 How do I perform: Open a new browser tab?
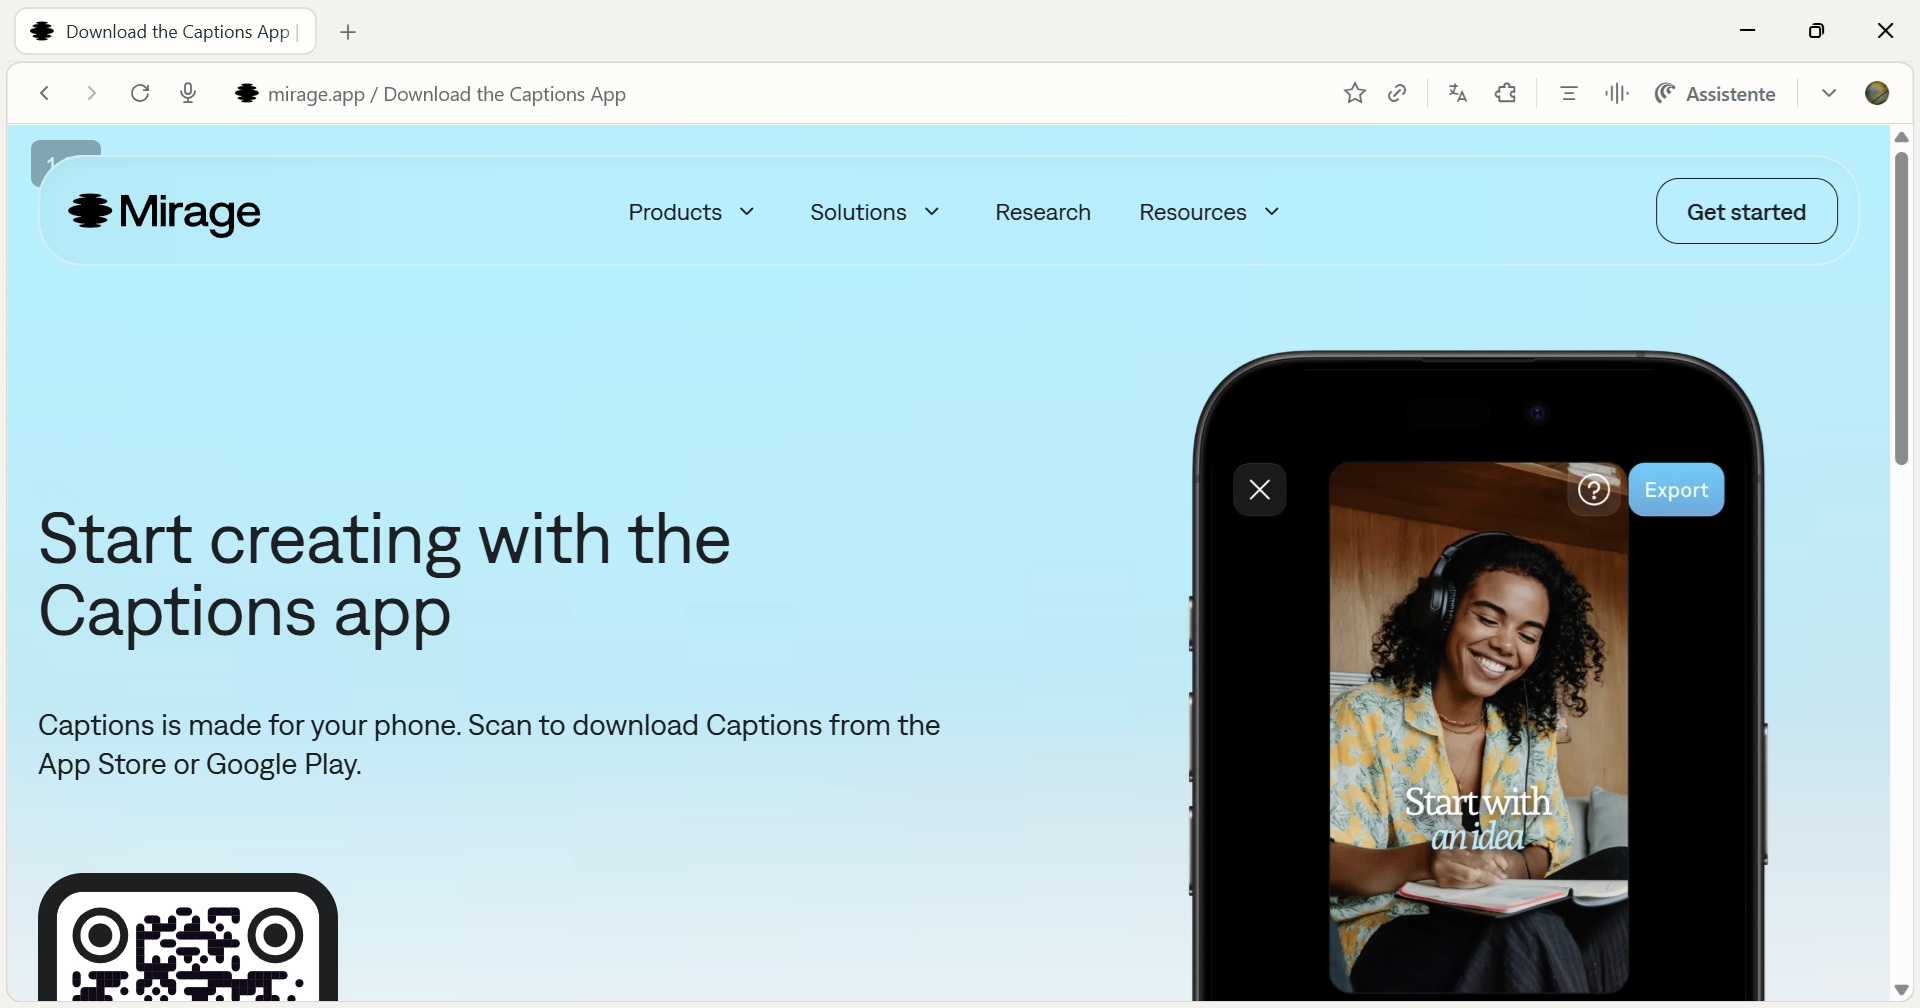pos(348,32)
